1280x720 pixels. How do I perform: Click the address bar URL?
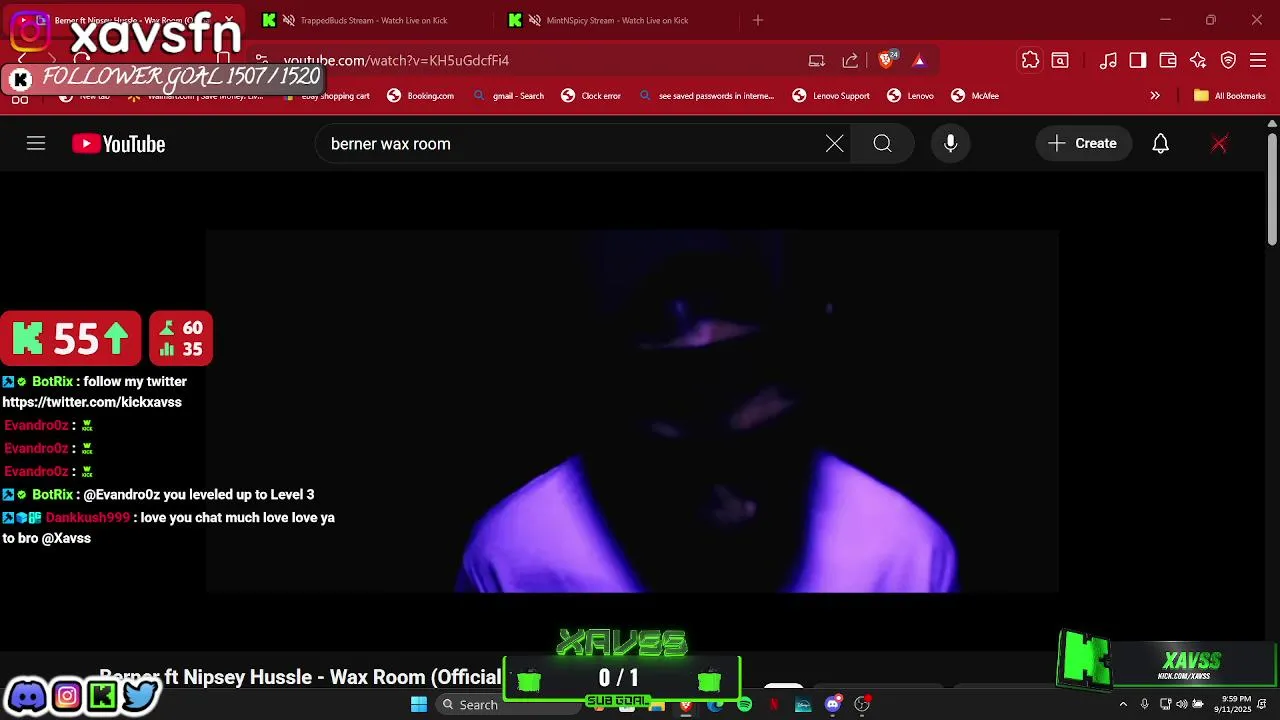(x=396, y=61)
